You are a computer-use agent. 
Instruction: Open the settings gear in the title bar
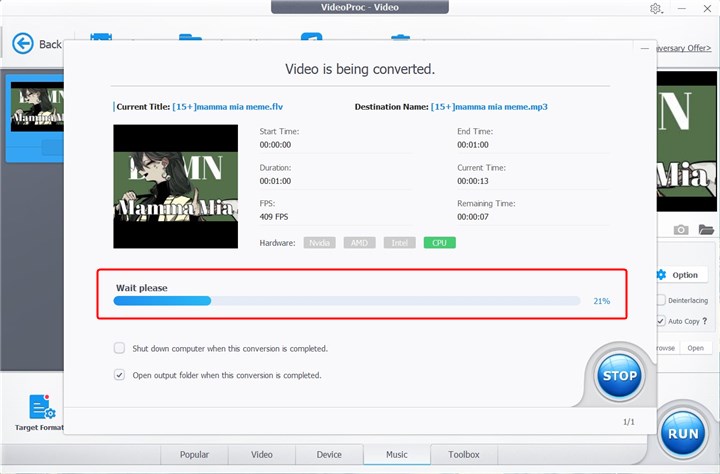[x=655, y=8]
